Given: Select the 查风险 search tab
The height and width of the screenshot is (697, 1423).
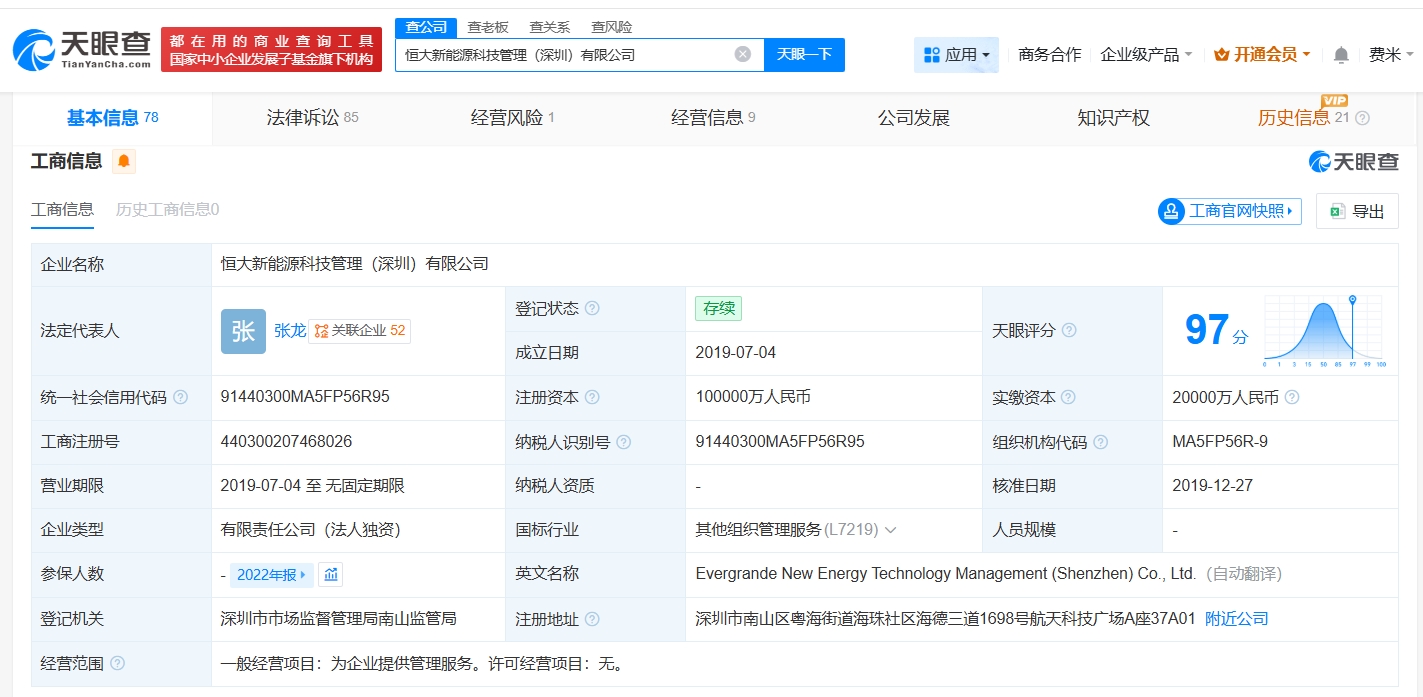Looking at the screenshot, I should pos(612,27).
